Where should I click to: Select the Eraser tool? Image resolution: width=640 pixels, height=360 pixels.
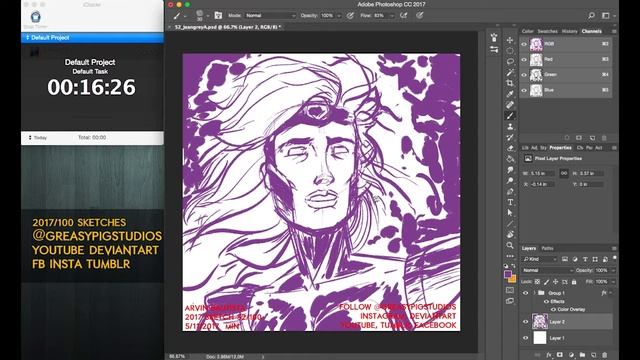click(510, 148)
